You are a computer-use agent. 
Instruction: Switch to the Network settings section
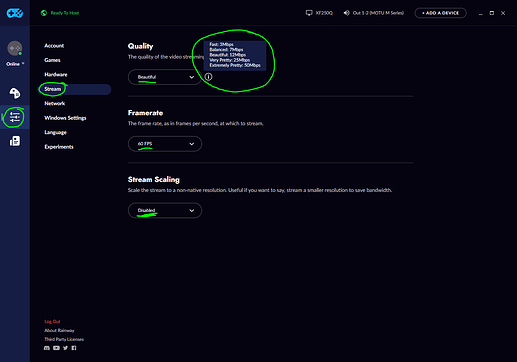[55, 103]
